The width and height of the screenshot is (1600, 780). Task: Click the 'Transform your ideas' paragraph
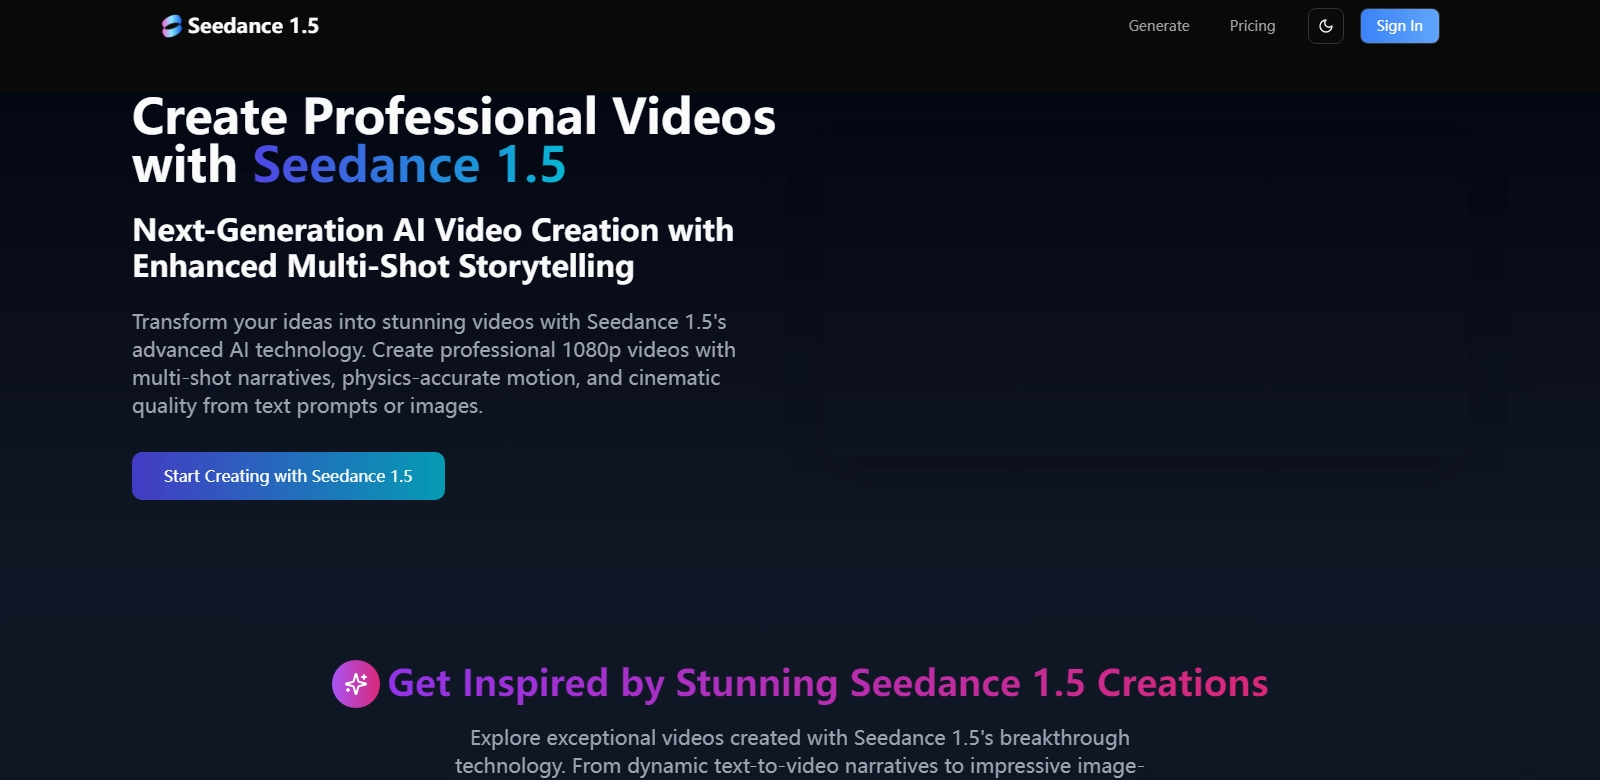[x=434, y=364]
